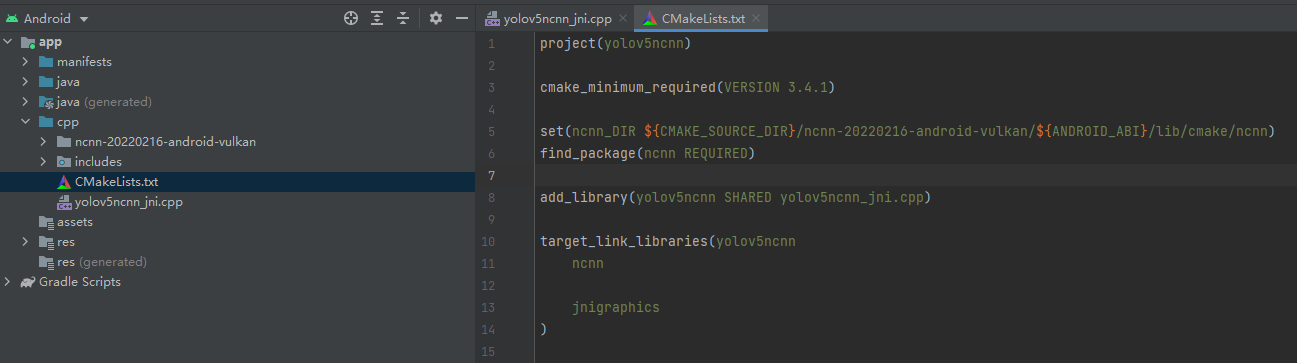1297x363 pixels.
Task: Collapse the cpp folder chevron
Action: [x=27, y=122]
